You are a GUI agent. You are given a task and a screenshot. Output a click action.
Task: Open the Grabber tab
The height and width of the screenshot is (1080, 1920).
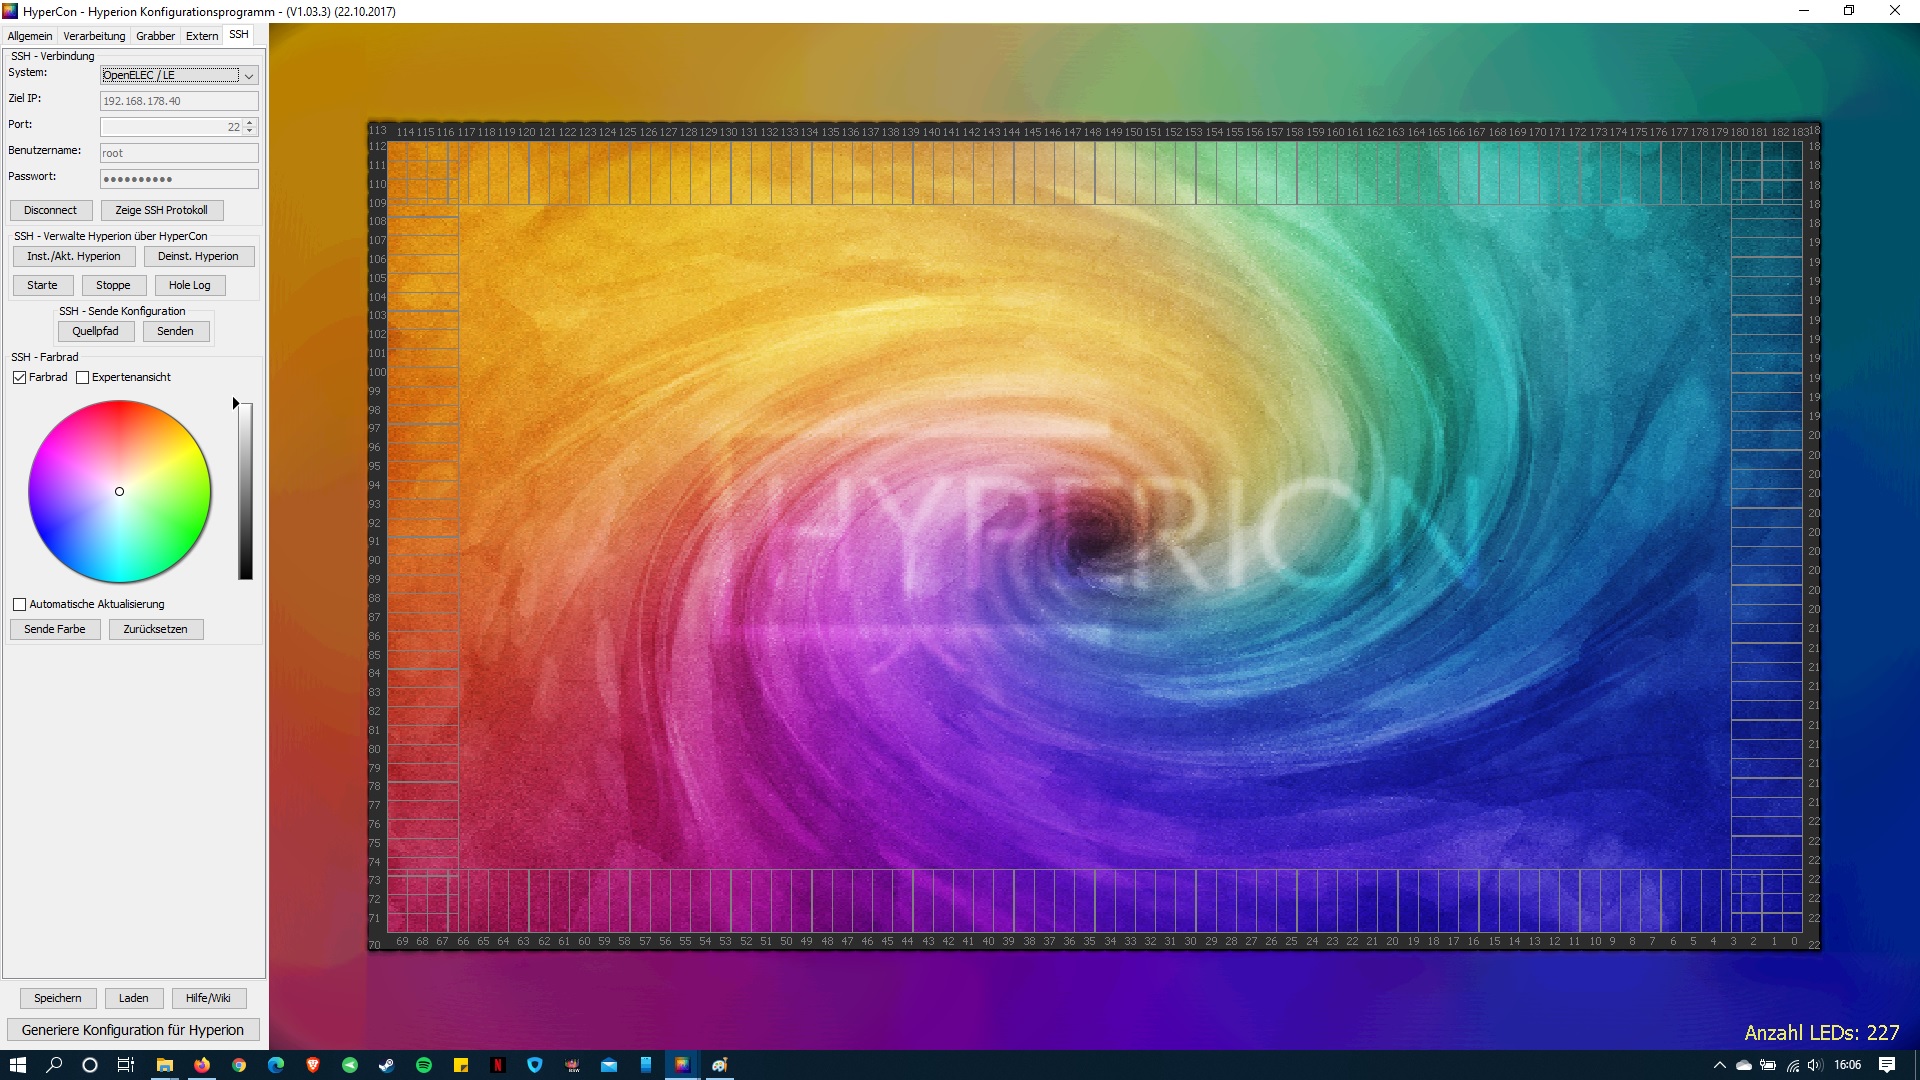tap(155, 36)
